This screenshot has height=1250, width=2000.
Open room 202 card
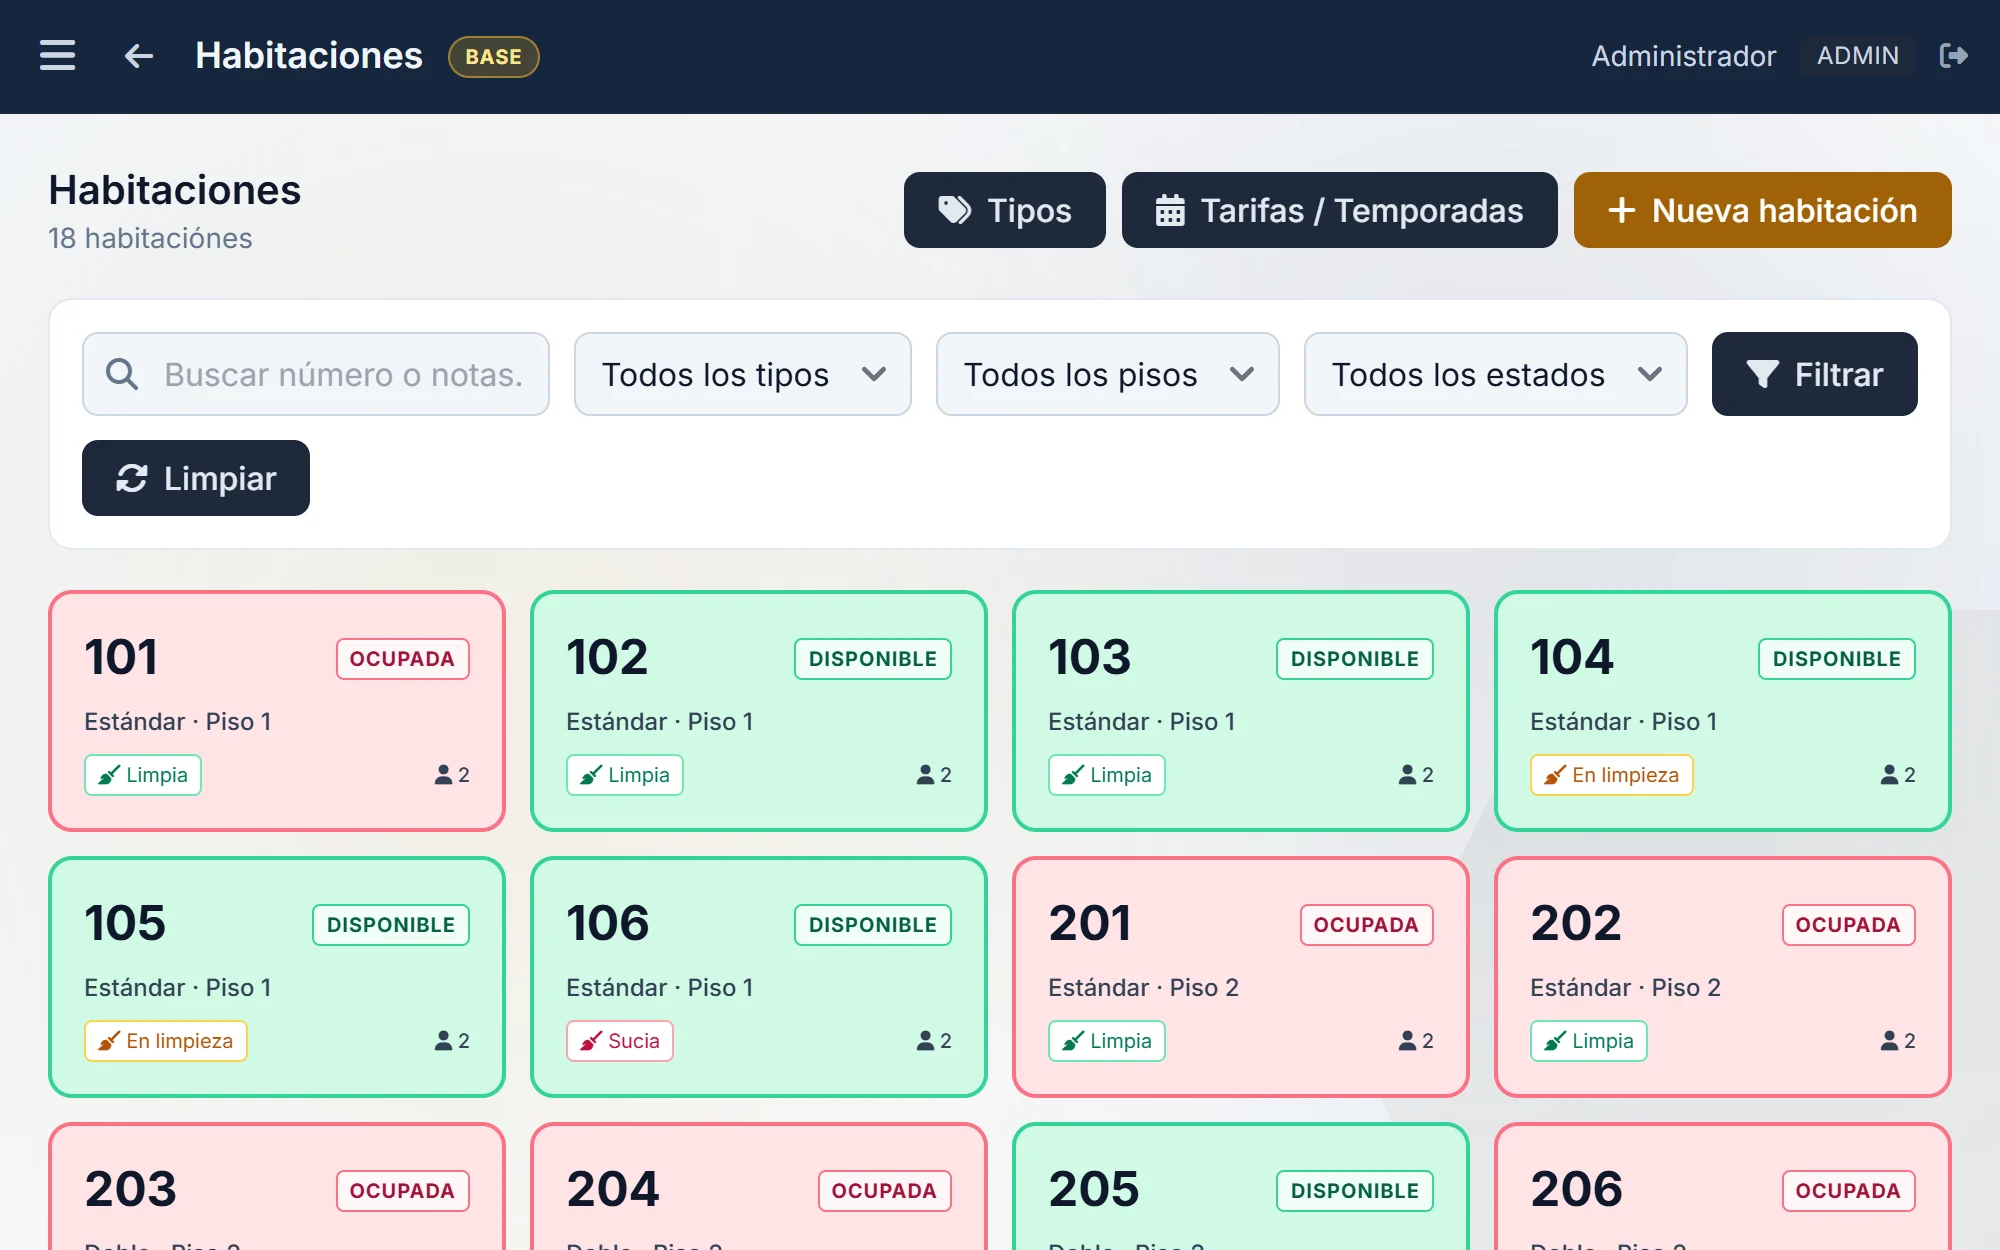coord(1723,977)
